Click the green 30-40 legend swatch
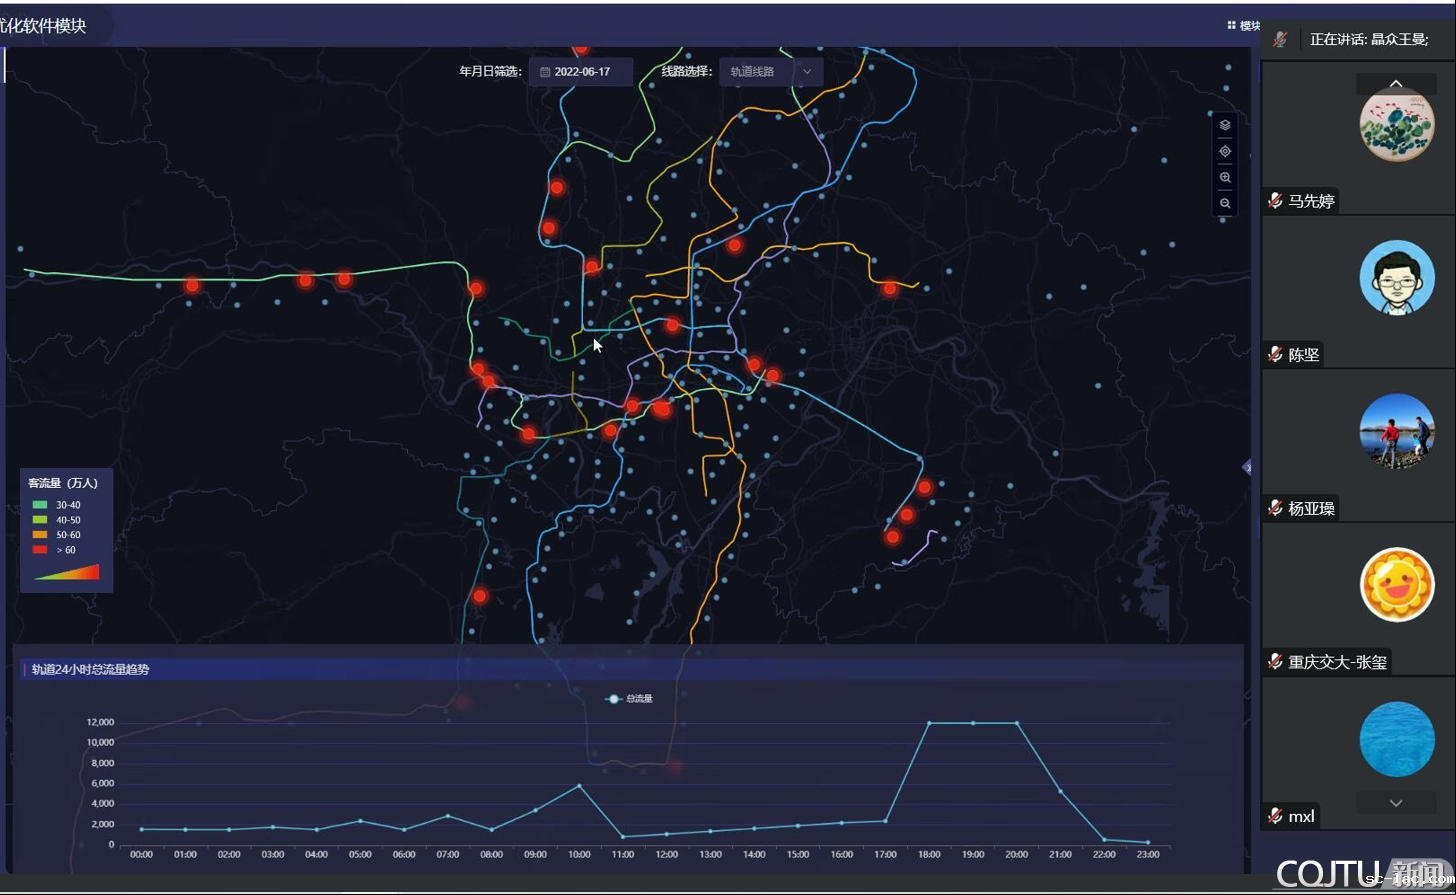1456x895 pixels. 40,505
